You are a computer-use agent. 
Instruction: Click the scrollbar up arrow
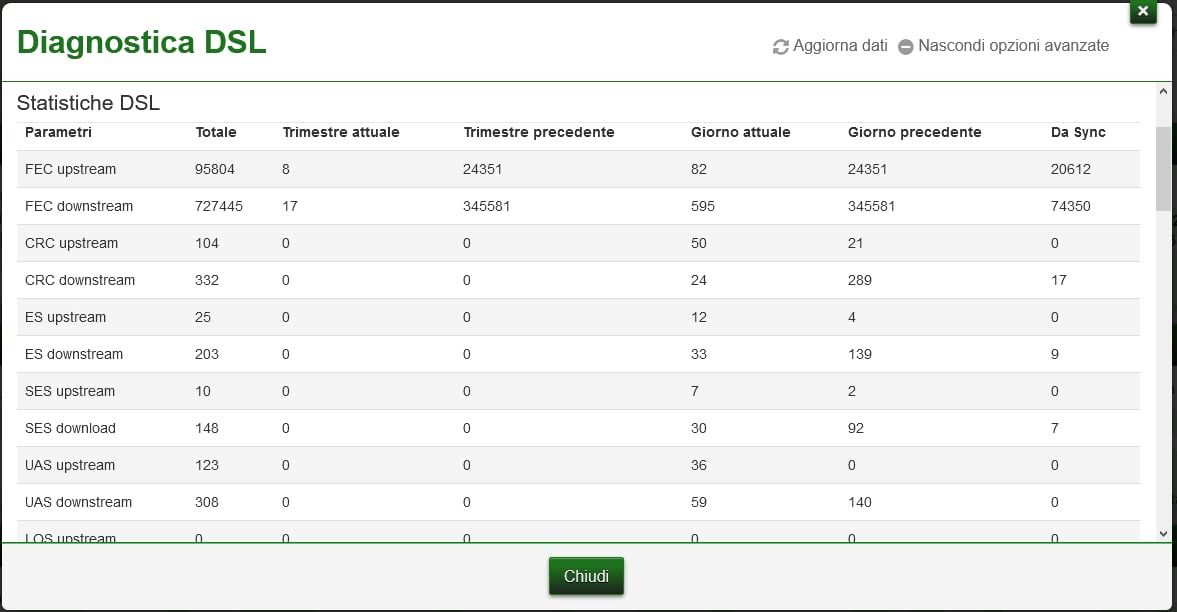click(1163, 92)
